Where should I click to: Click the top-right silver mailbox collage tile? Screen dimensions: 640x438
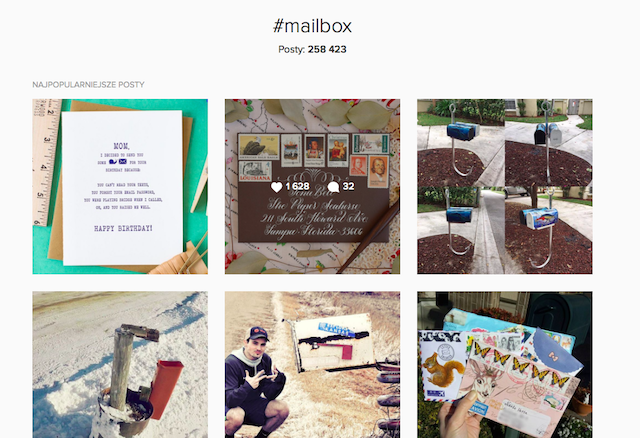(549, 143)
